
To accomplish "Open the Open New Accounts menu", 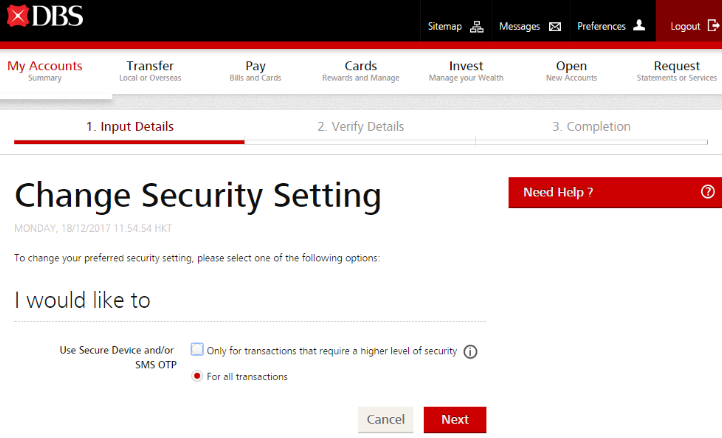I will pos(571,71).
